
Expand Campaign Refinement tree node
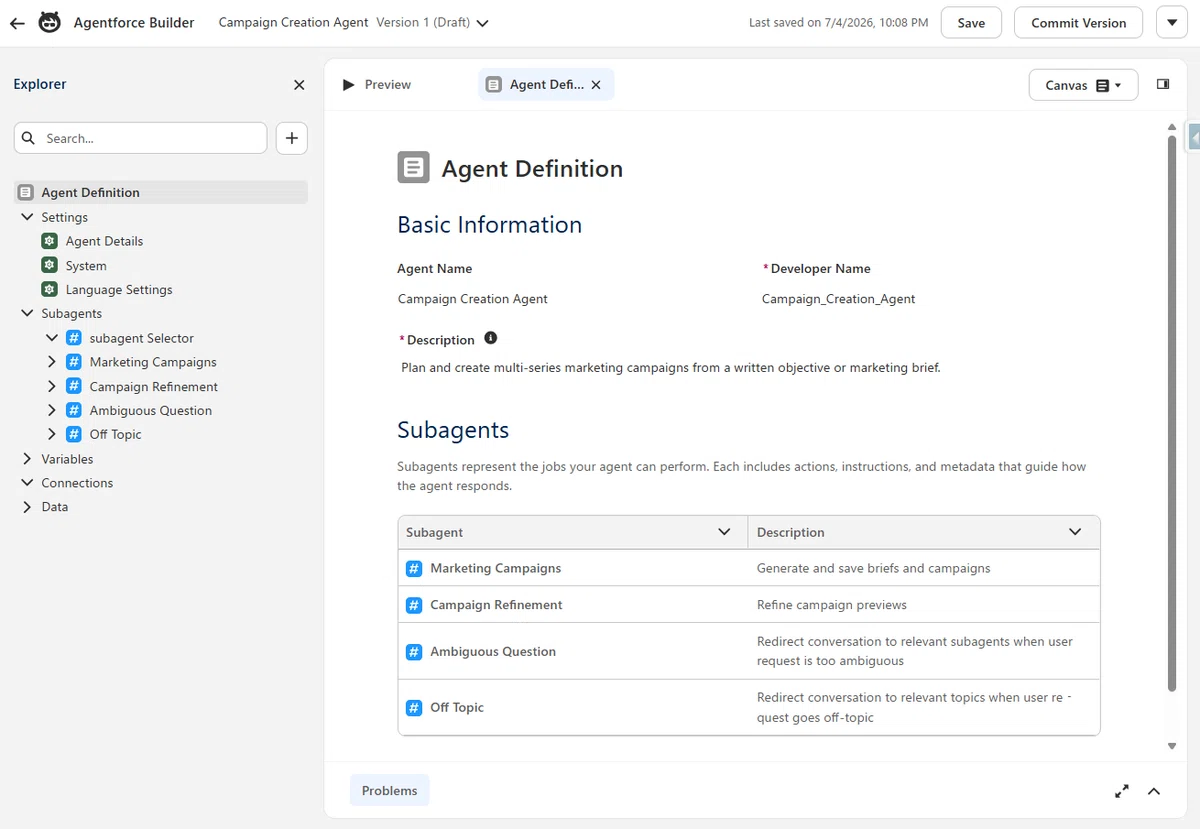52,386
